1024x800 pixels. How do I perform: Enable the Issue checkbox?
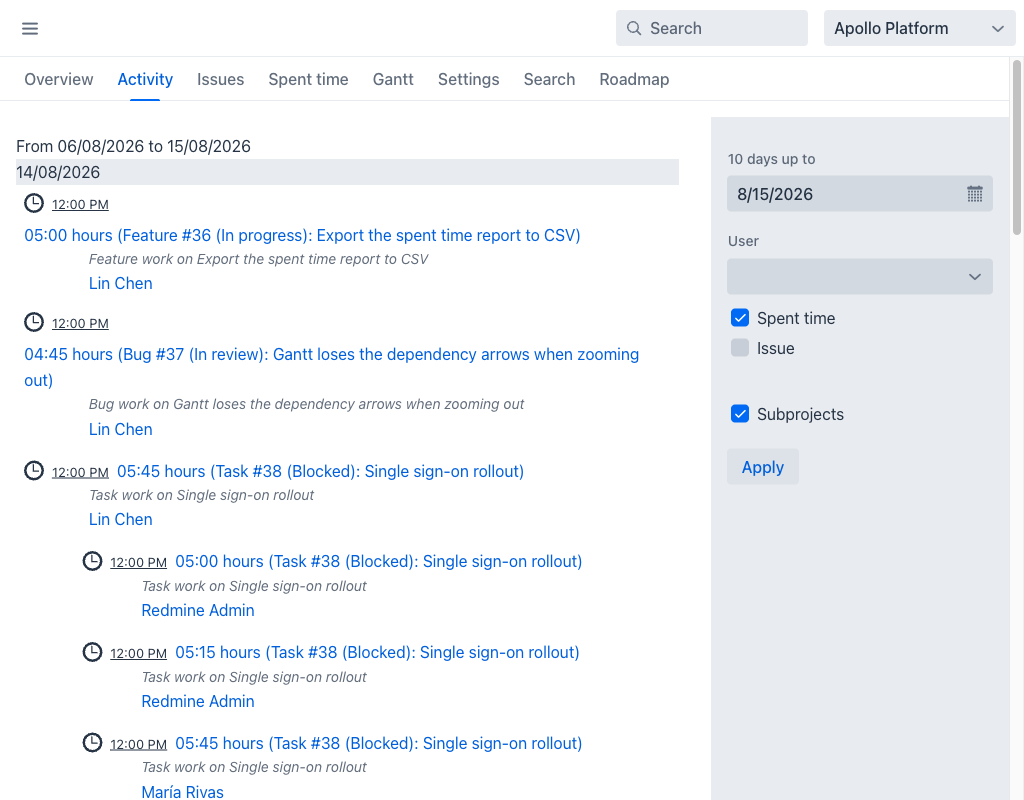(x=740, y=348)
